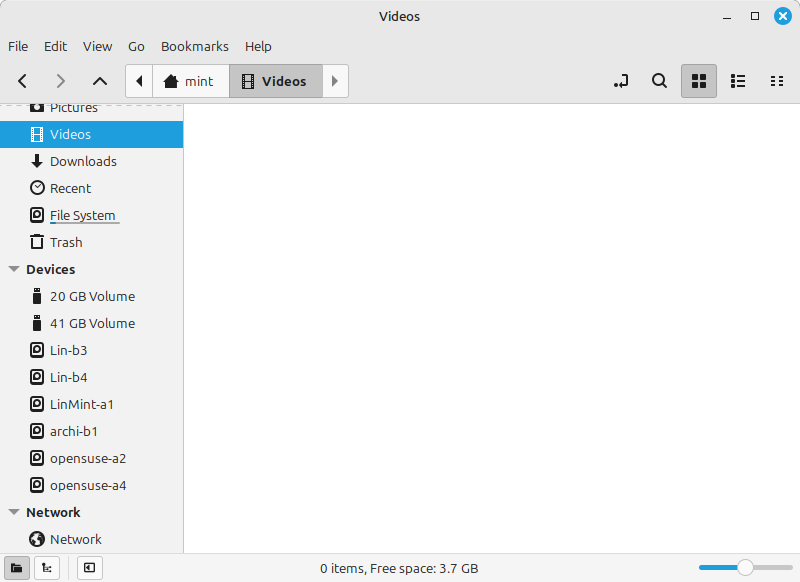Open Recent in the sidebar
Screen dimensions: 800x582
[x=92, y=189]
